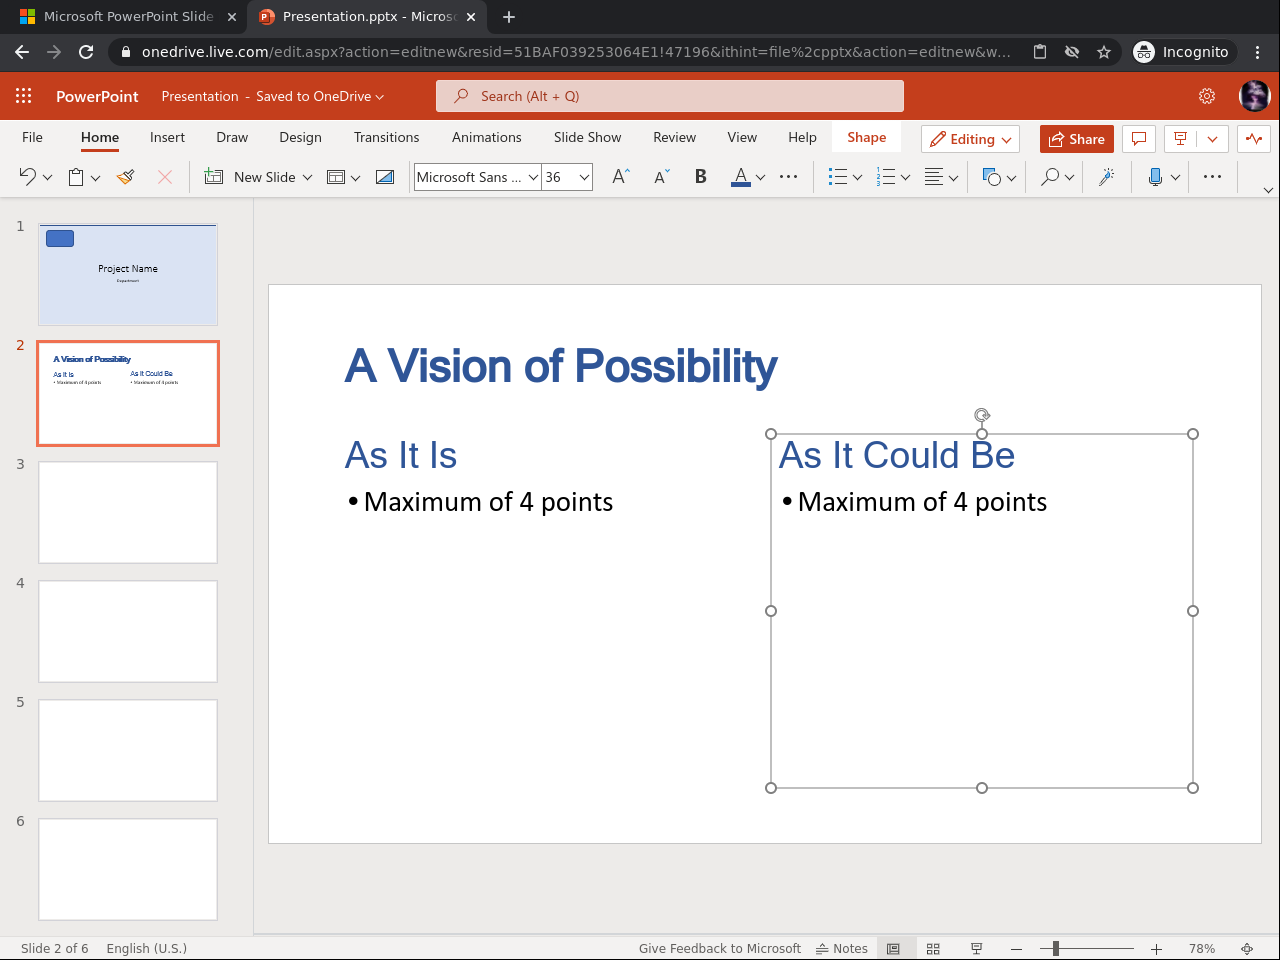Open the app launcher grid
Viewport: 1280px width, 960px height.
click(x=24, y=96)
